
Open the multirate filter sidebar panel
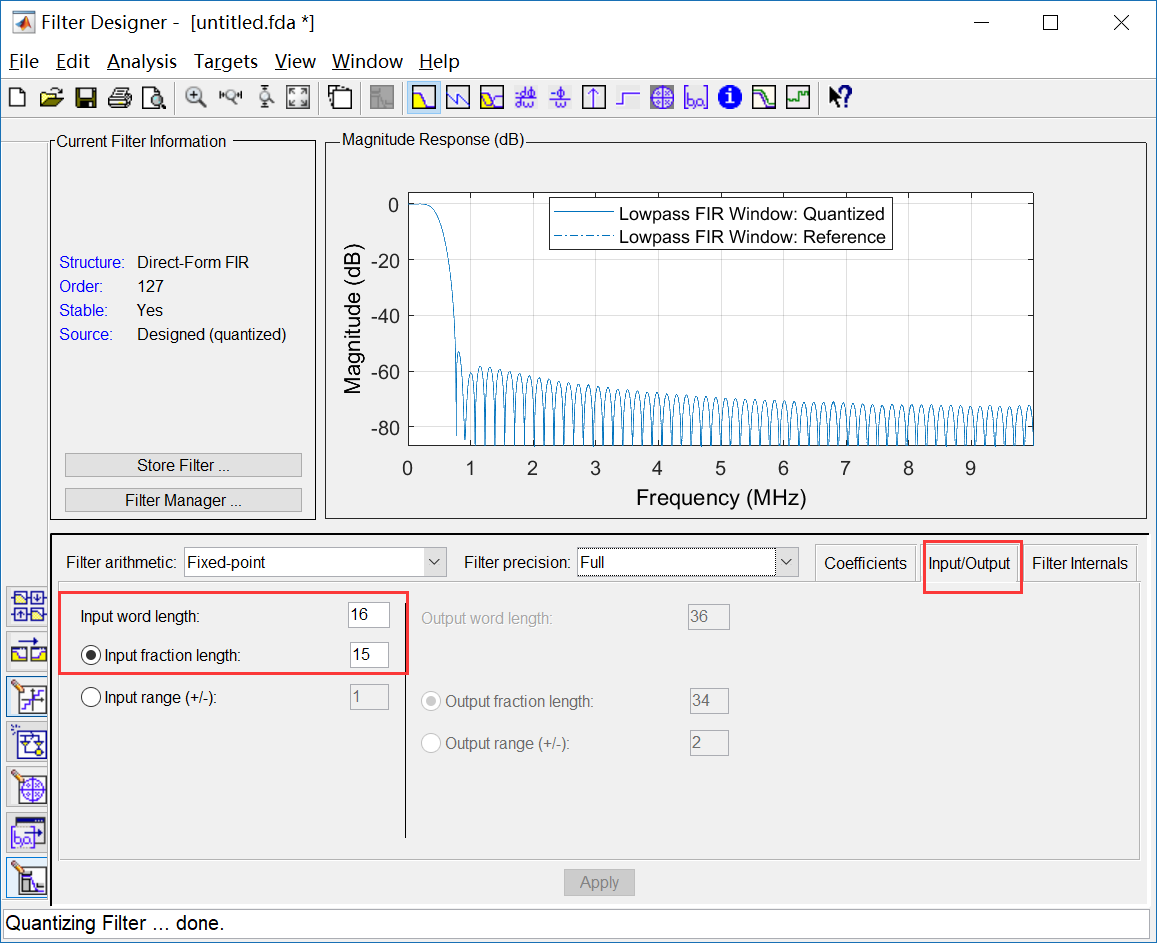pyautogui.click(x=28, y=607)
